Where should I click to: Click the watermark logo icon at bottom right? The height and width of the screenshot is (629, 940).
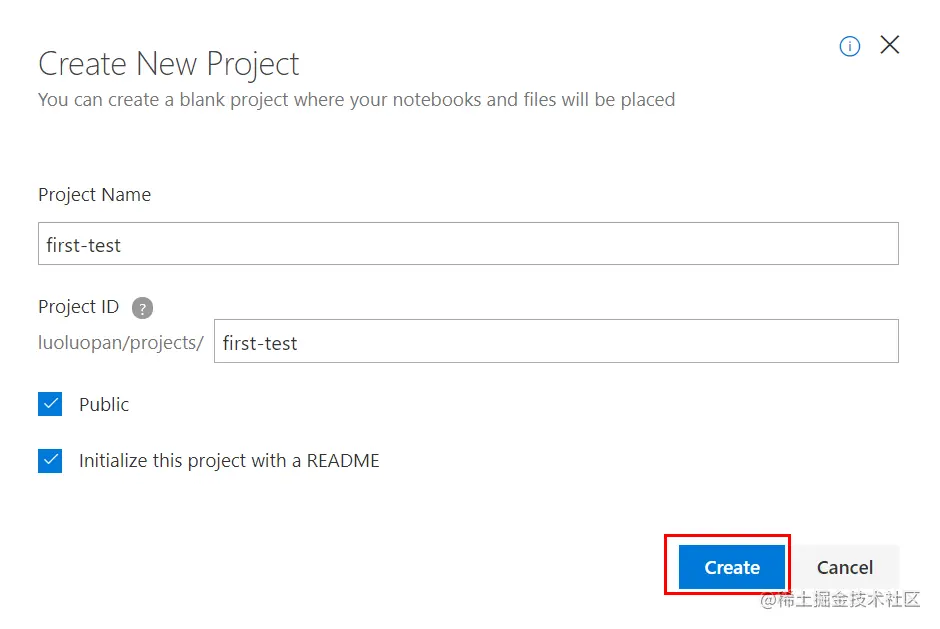tap(768, 600)
